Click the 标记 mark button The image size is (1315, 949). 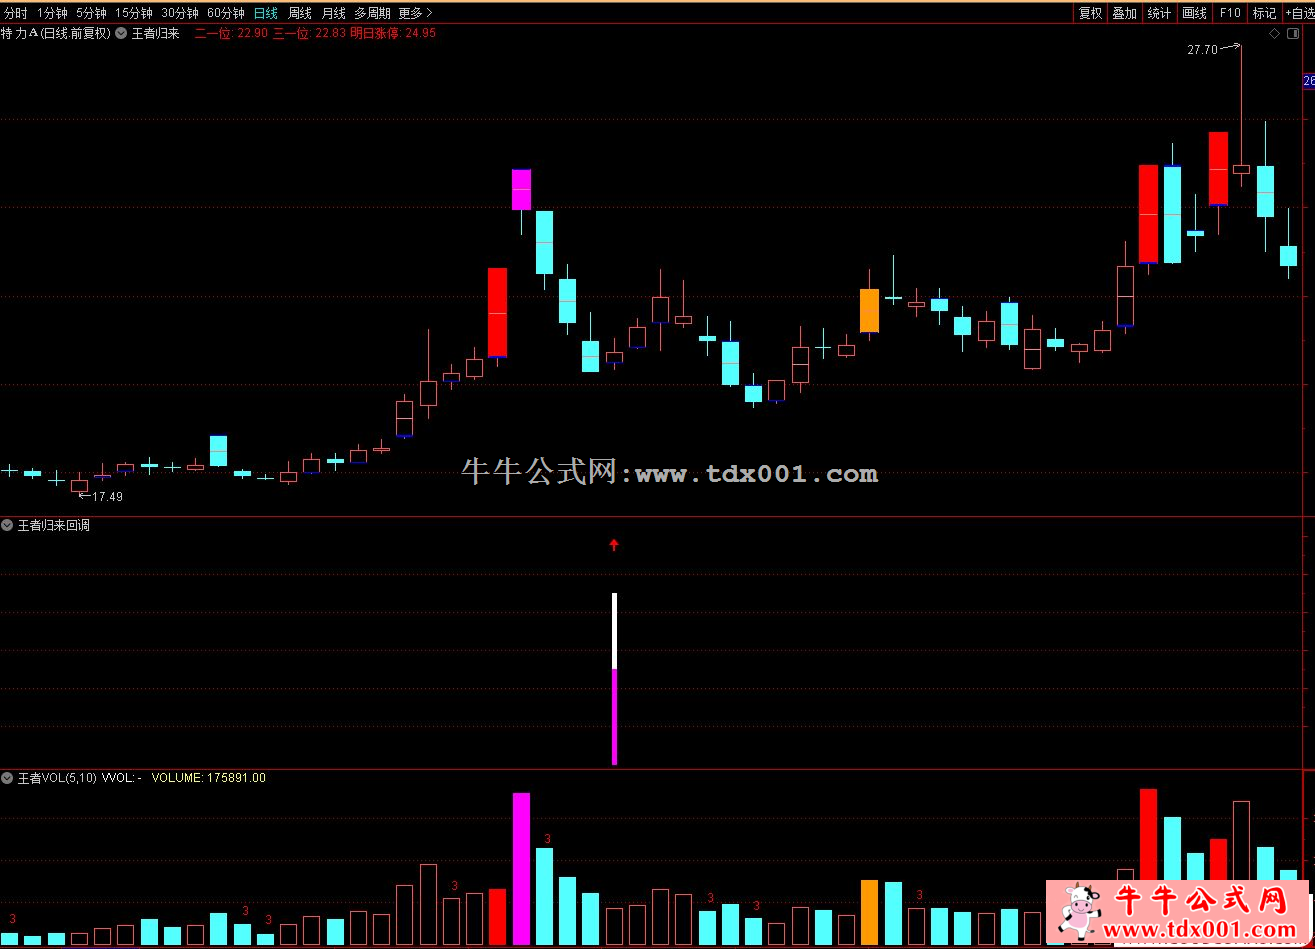coord(1264,13)
